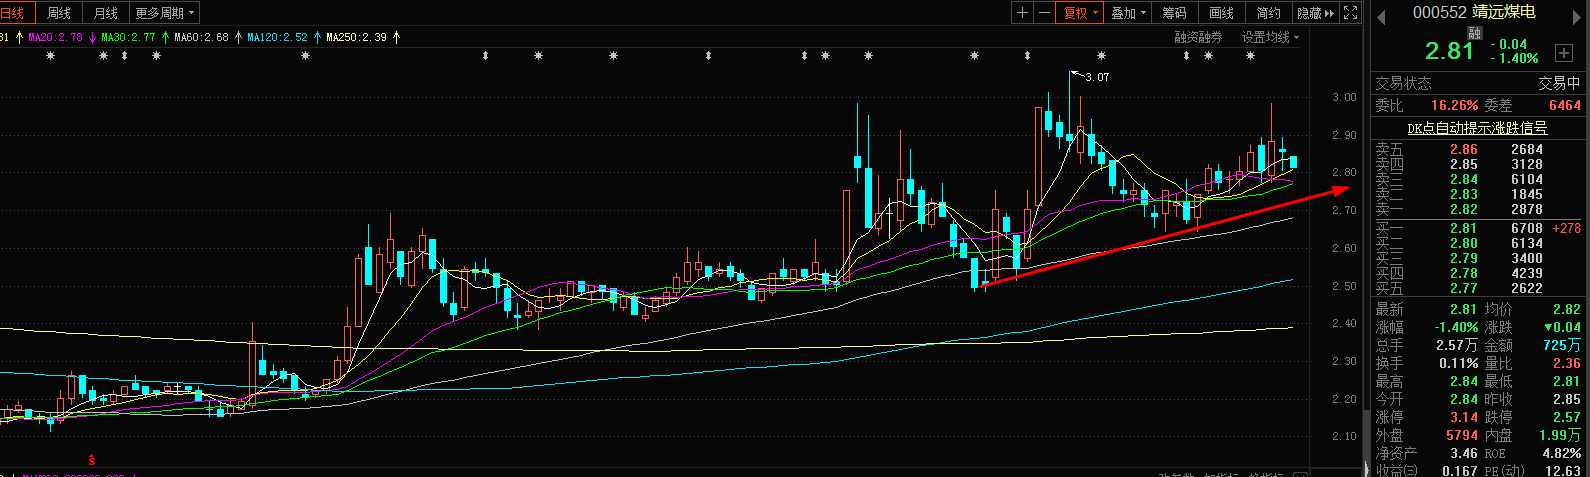The width and height of the screenshot is (1590, 477).
Task: Go to next stock with right arrow
Action: click(x=1578, y=16)
